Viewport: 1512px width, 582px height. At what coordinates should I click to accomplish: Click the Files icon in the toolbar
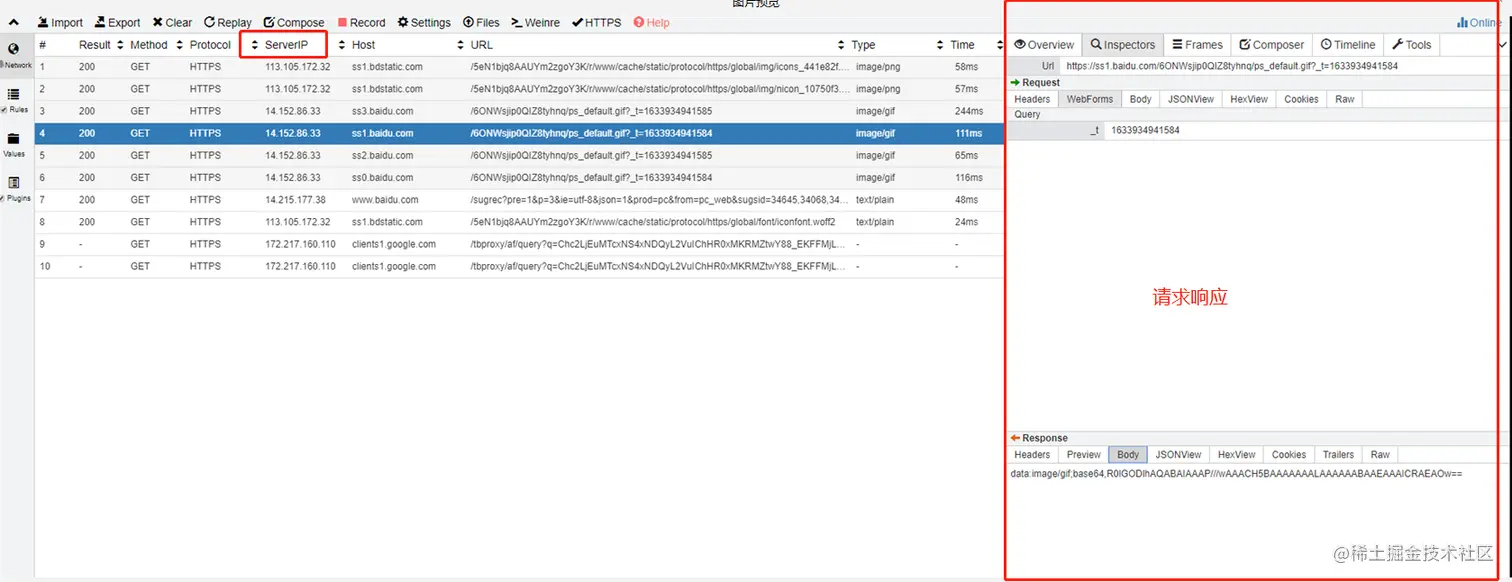tap(480, 22)
